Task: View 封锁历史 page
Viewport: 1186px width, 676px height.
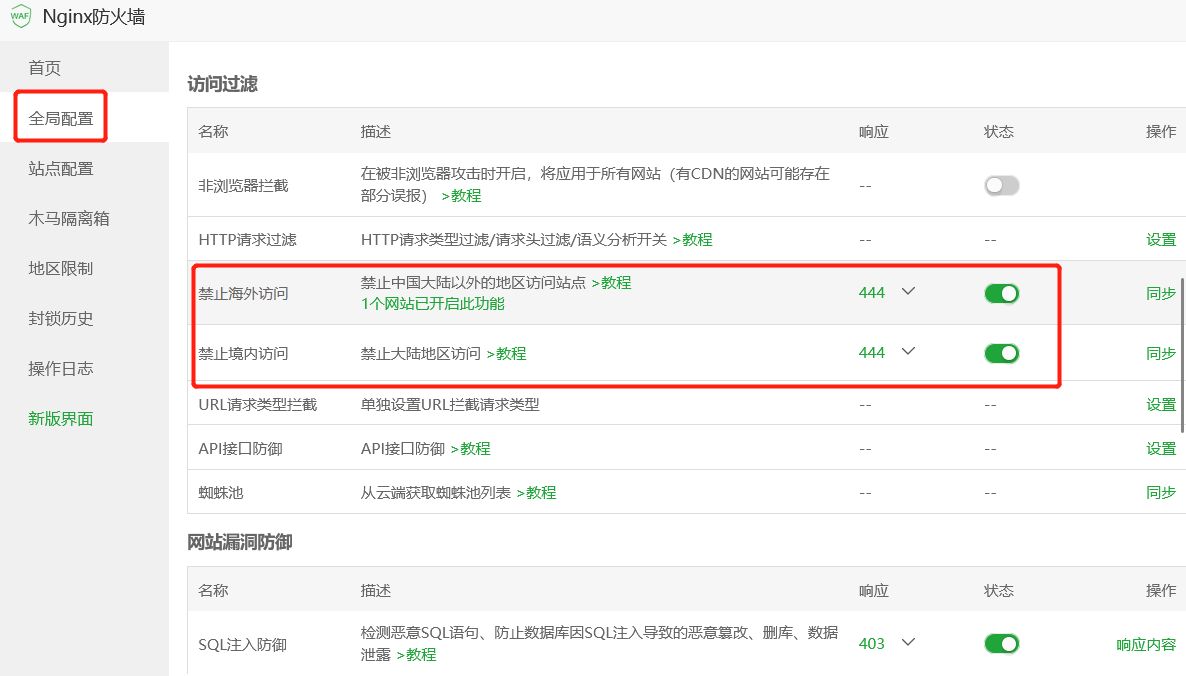Action: point(61,318)
